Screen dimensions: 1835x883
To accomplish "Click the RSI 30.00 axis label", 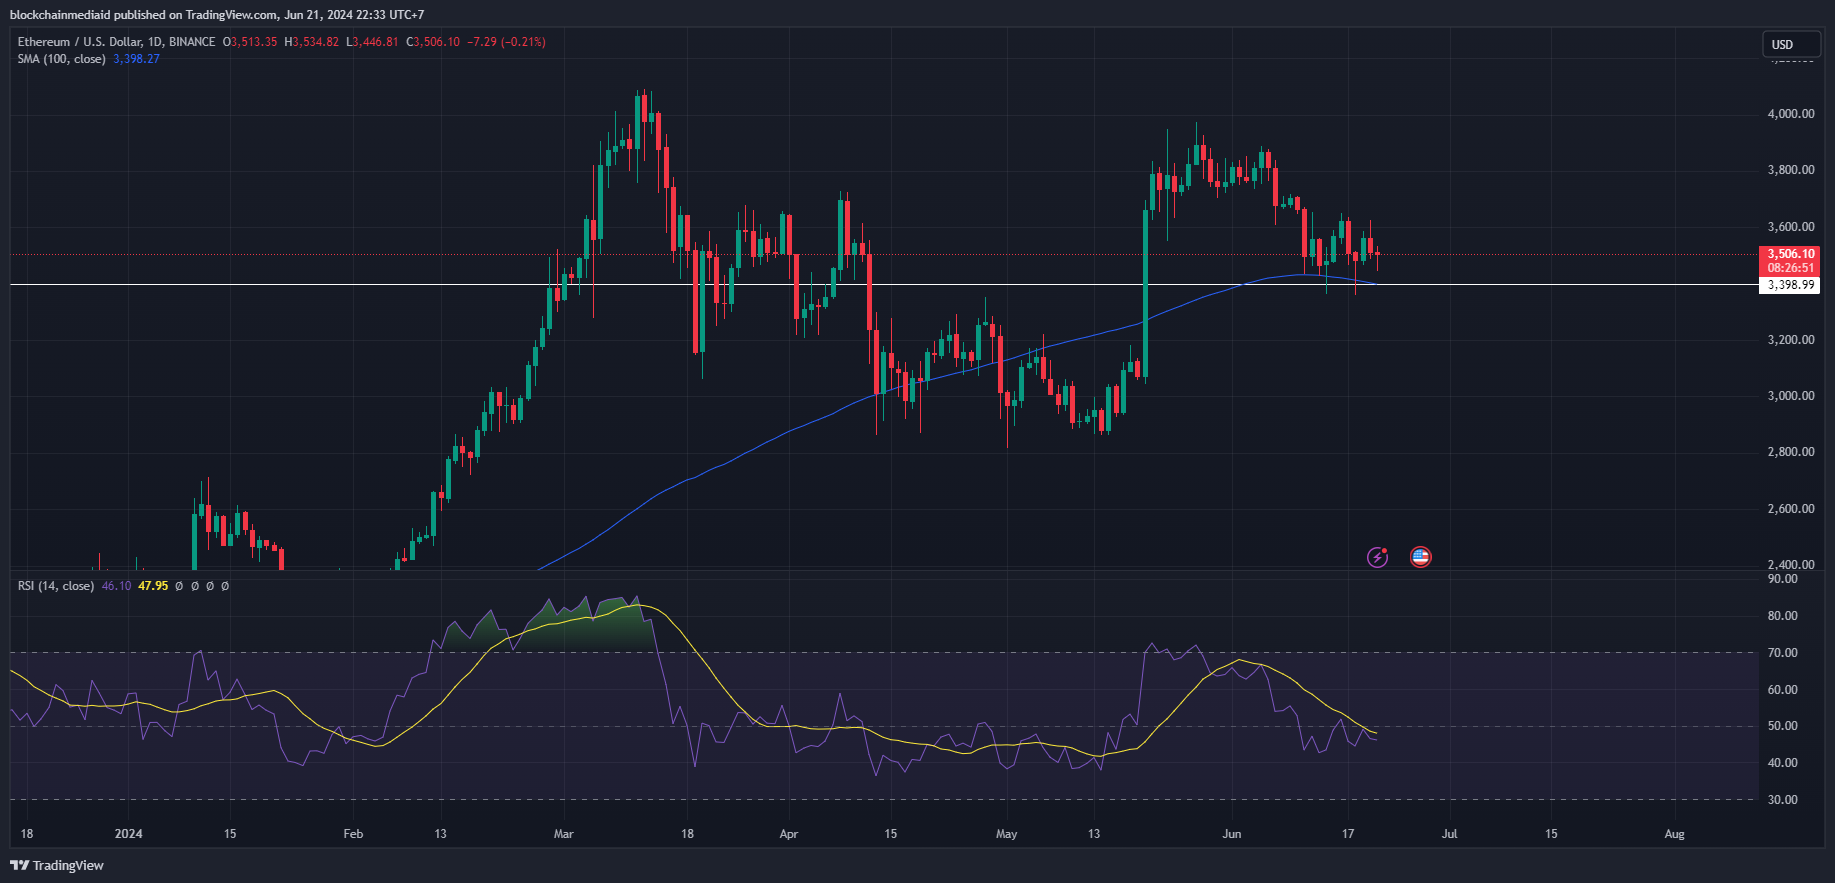I will click(1782, 800).
